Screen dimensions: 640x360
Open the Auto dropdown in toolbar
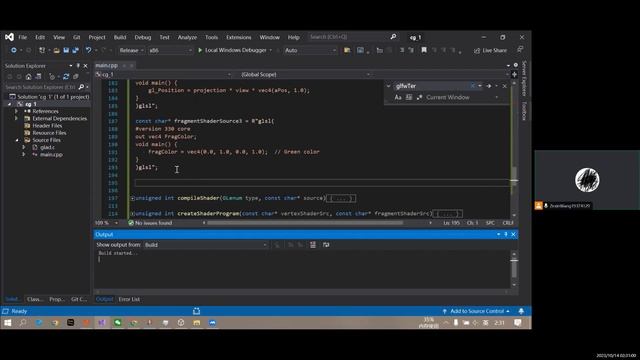pyautogui.click(x=310, y=50)
